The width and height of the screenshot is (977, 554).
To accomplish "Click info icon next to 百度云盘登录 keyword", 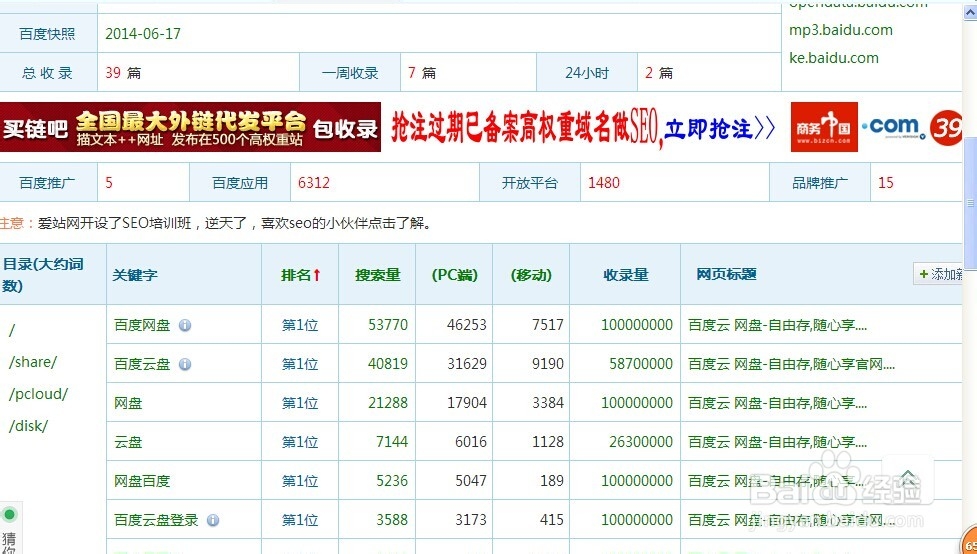I will click(213, 520).
